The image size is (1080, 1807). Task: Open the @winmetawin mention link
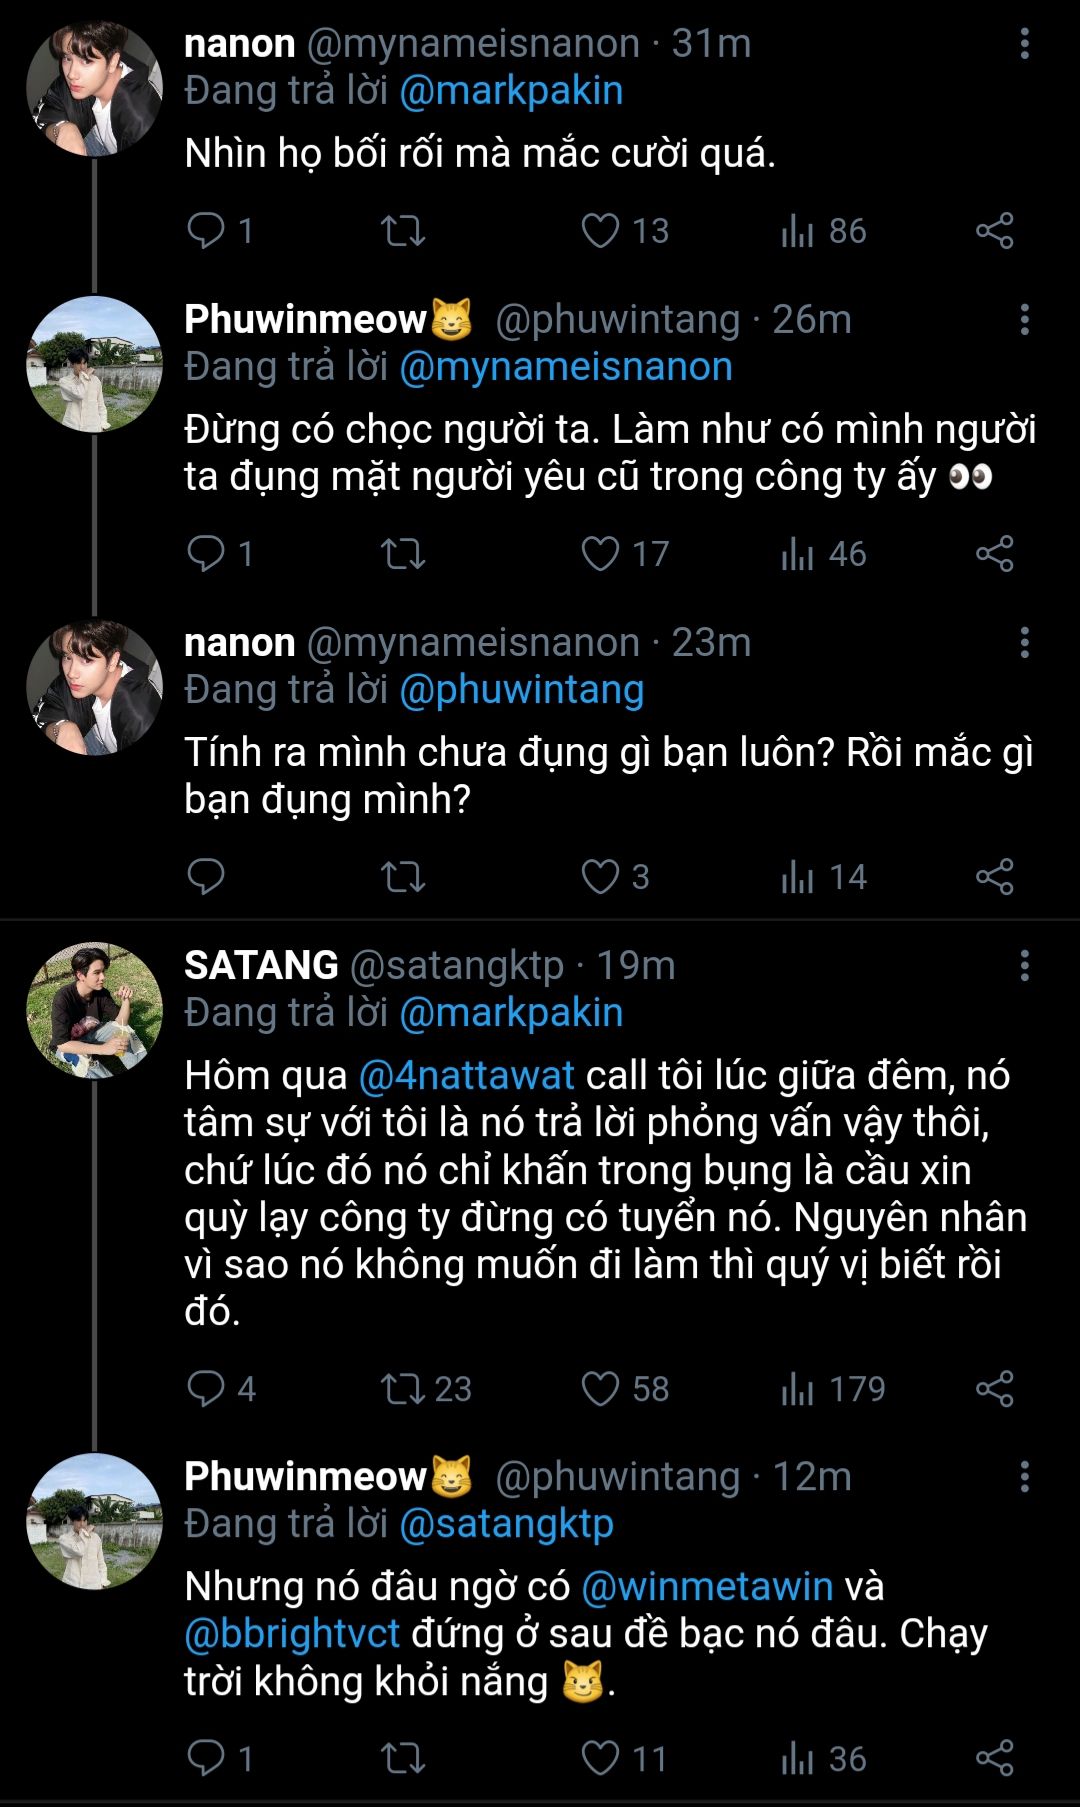pyautogui.click(x=707, y=1587)
